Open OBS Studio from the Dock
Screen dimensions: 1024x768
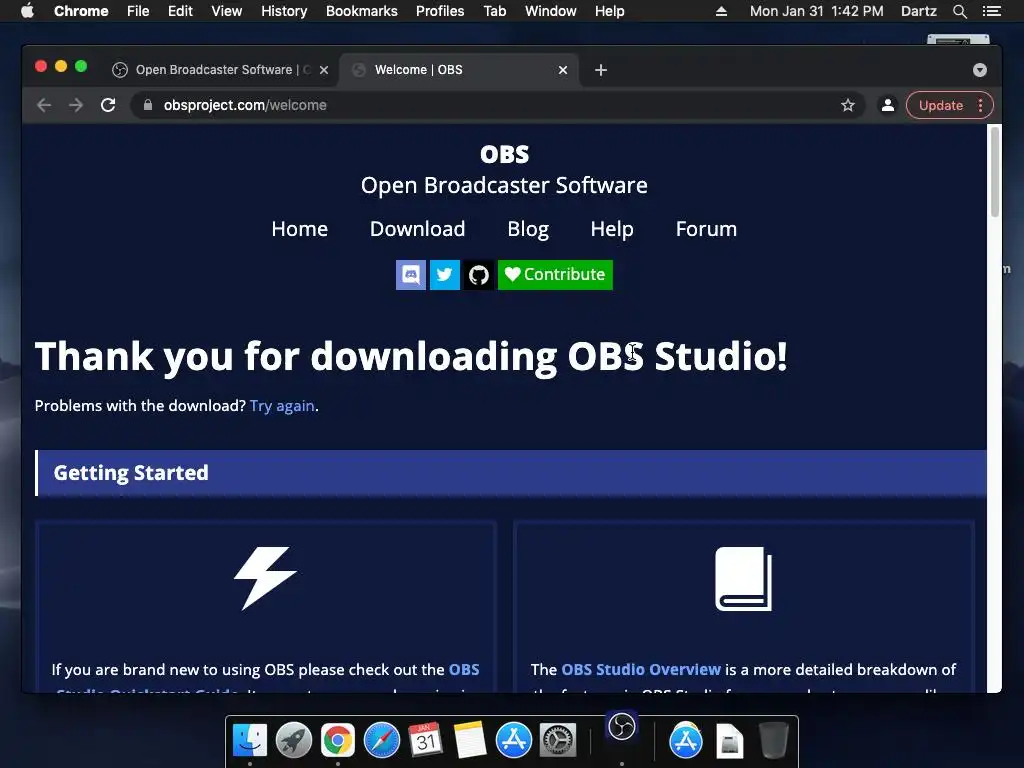coord(622,726)
